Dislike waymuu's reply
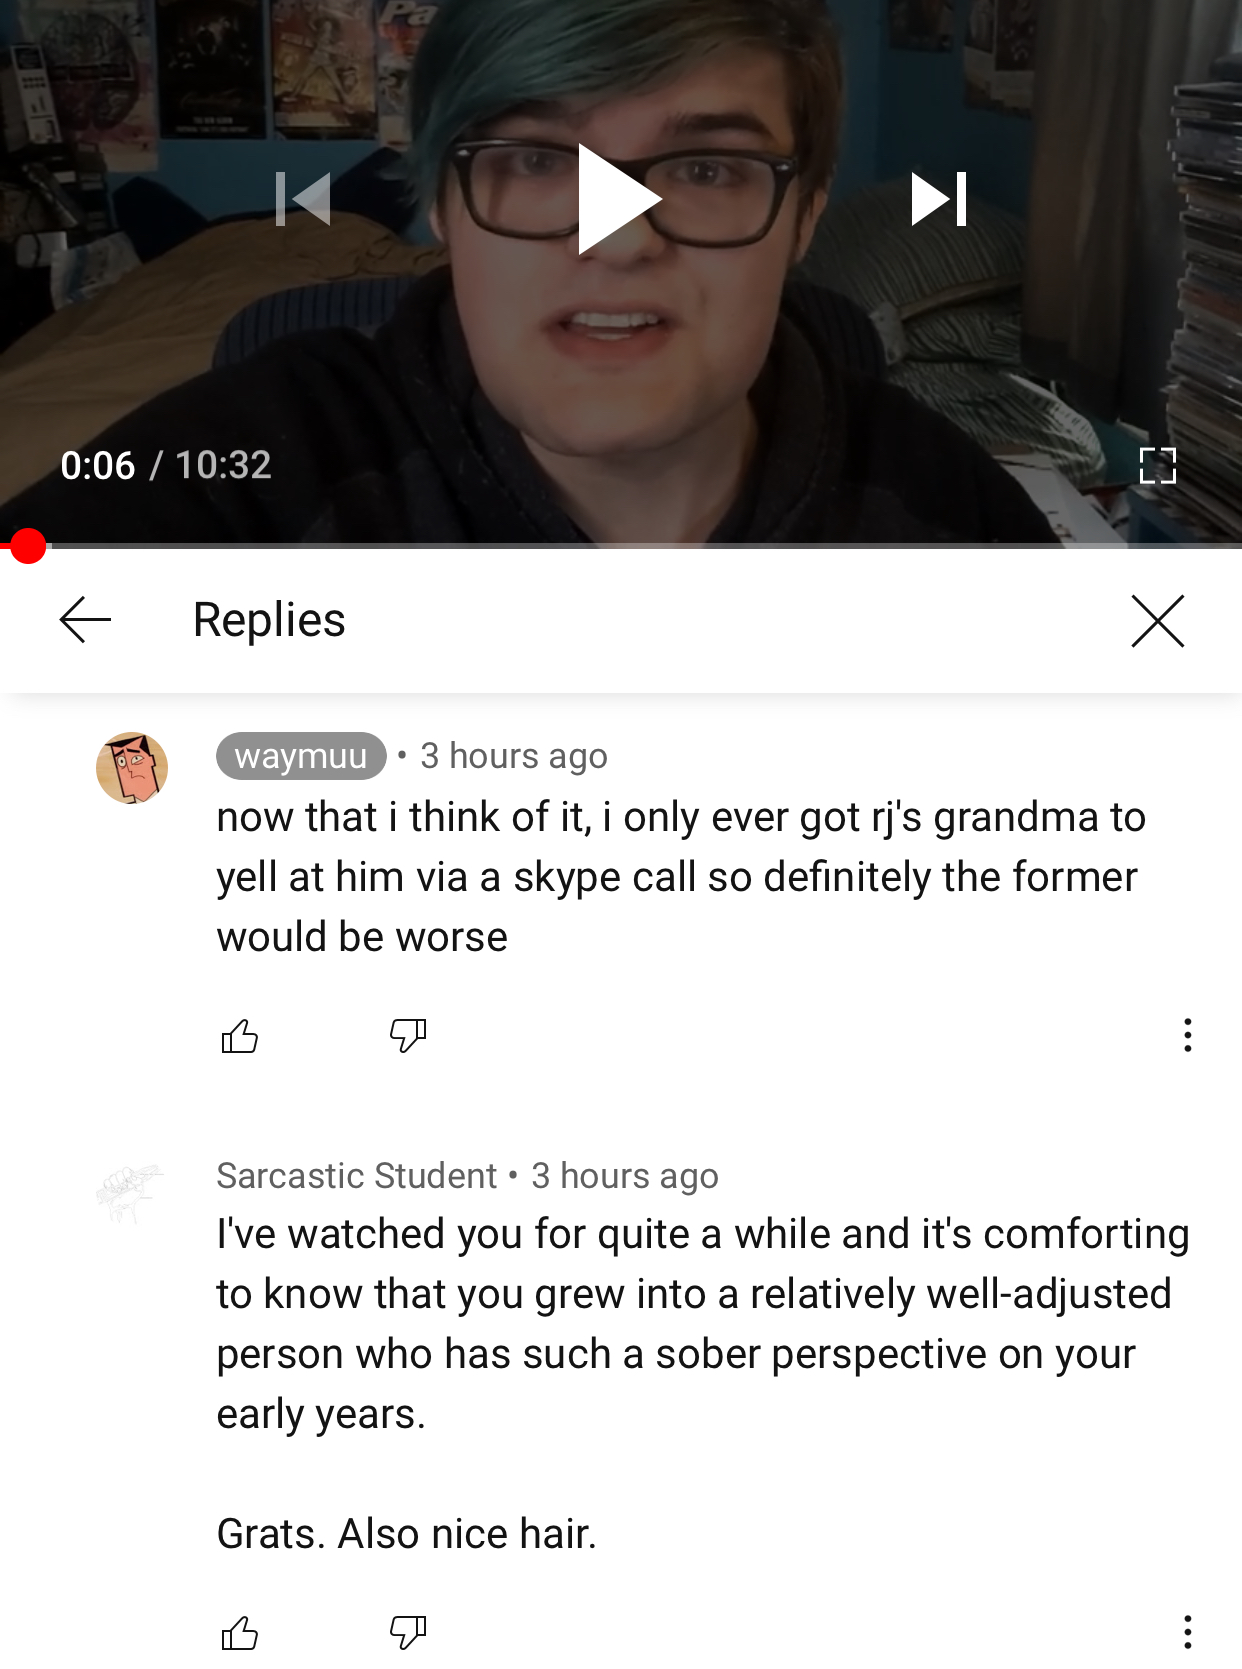 point(408,1036)
